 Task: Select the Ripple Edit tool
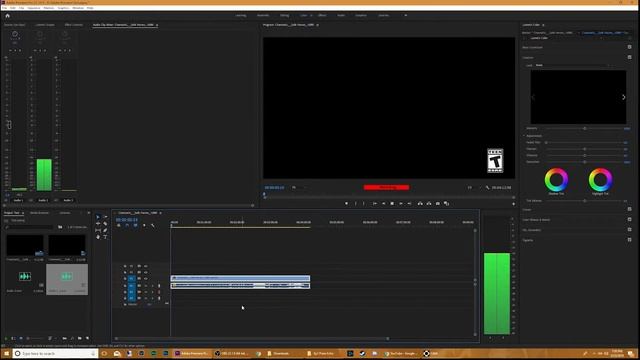coord(98,224)
